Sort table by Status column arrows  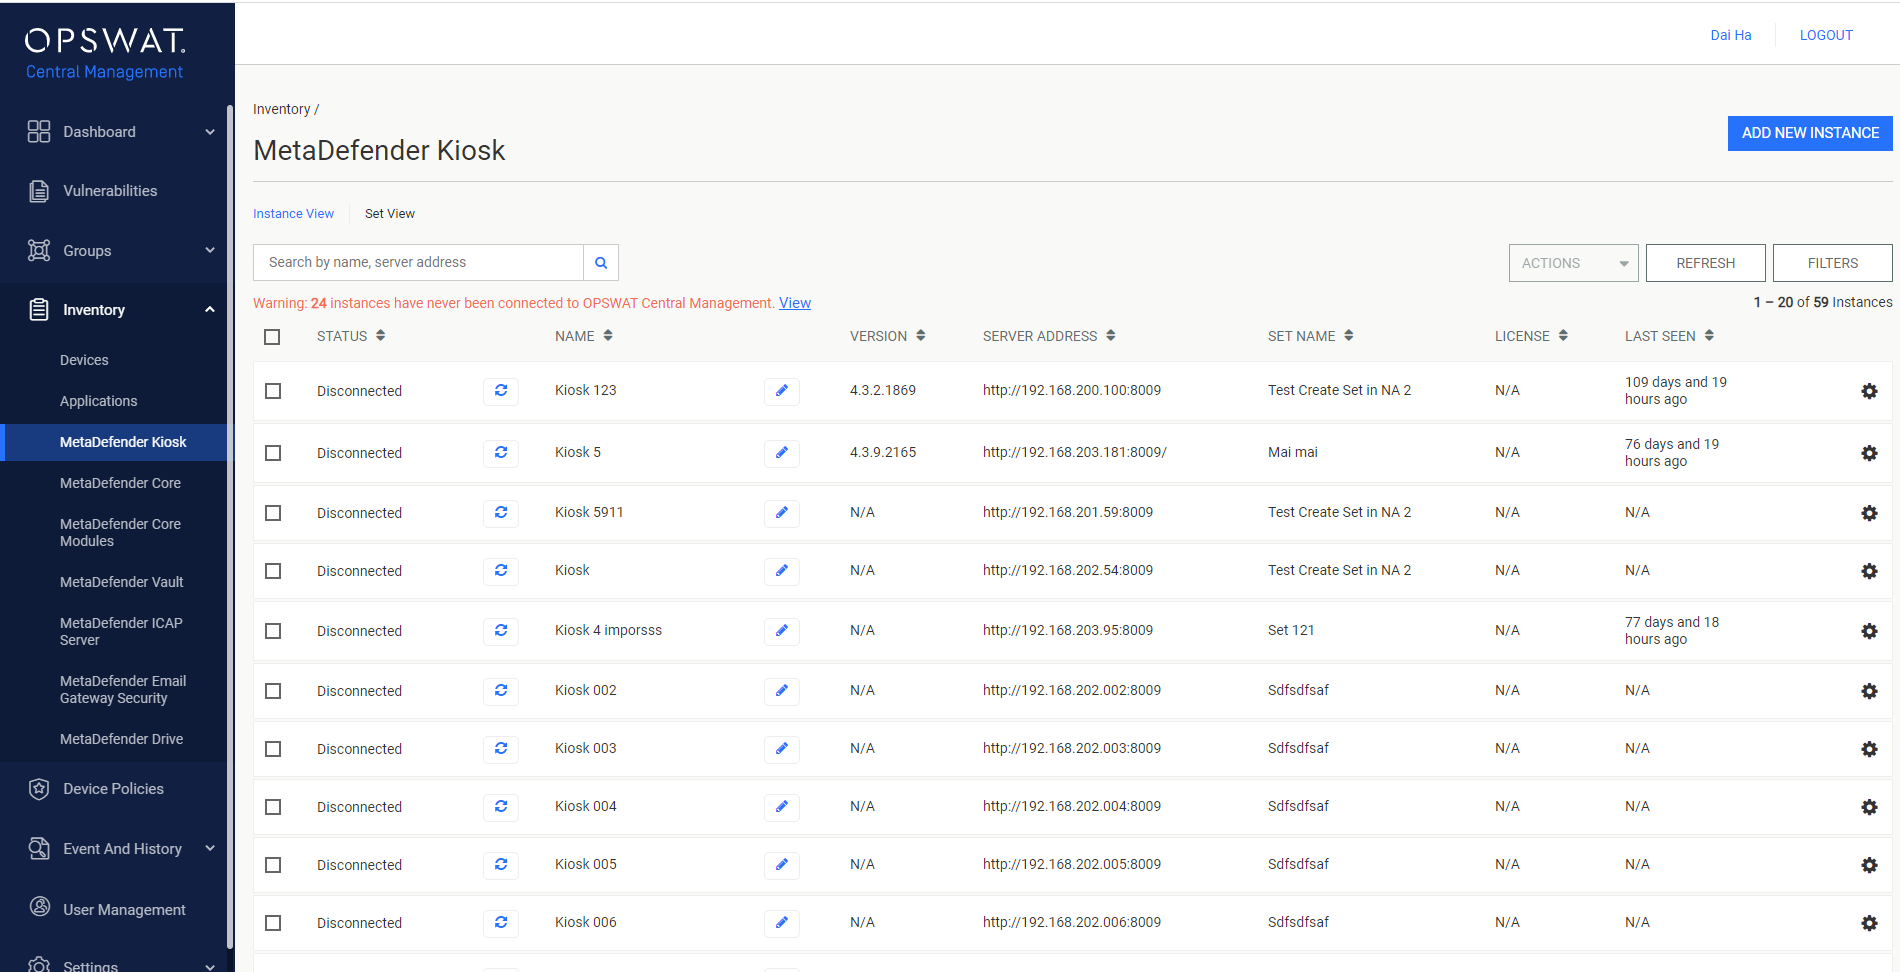click(381, 336)
